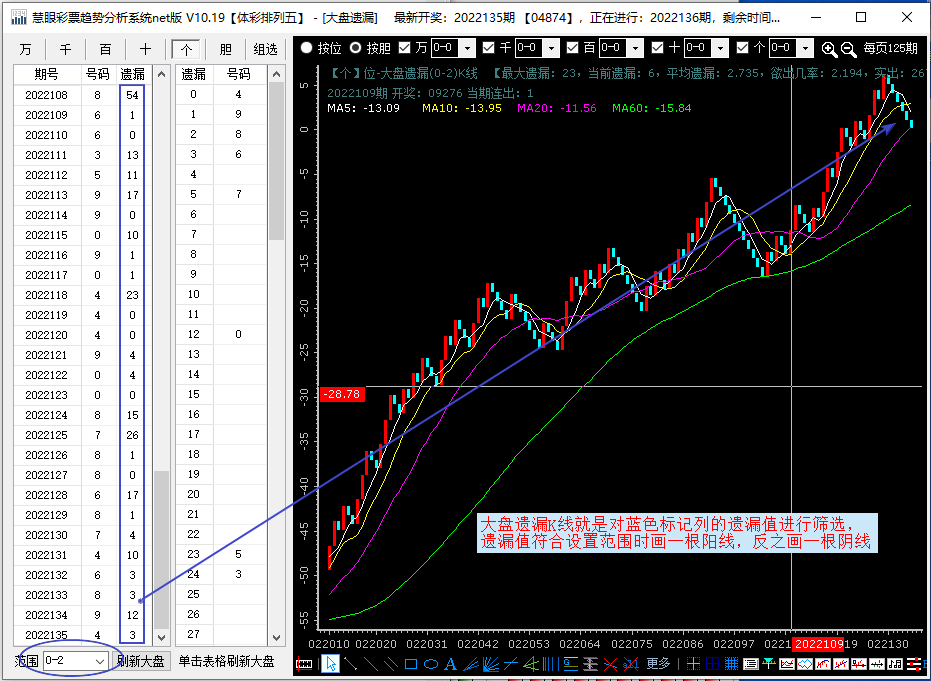
Task: Click the zoom out magnifier icon
Action: 848,48
